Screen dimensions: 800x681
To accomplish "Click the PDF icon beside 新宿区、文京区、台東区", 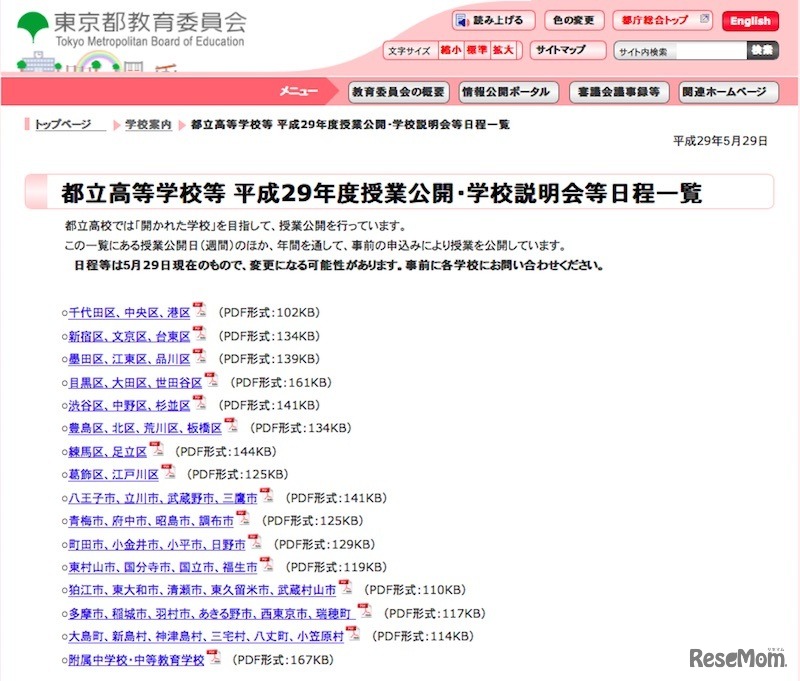I will pos(199,333).
